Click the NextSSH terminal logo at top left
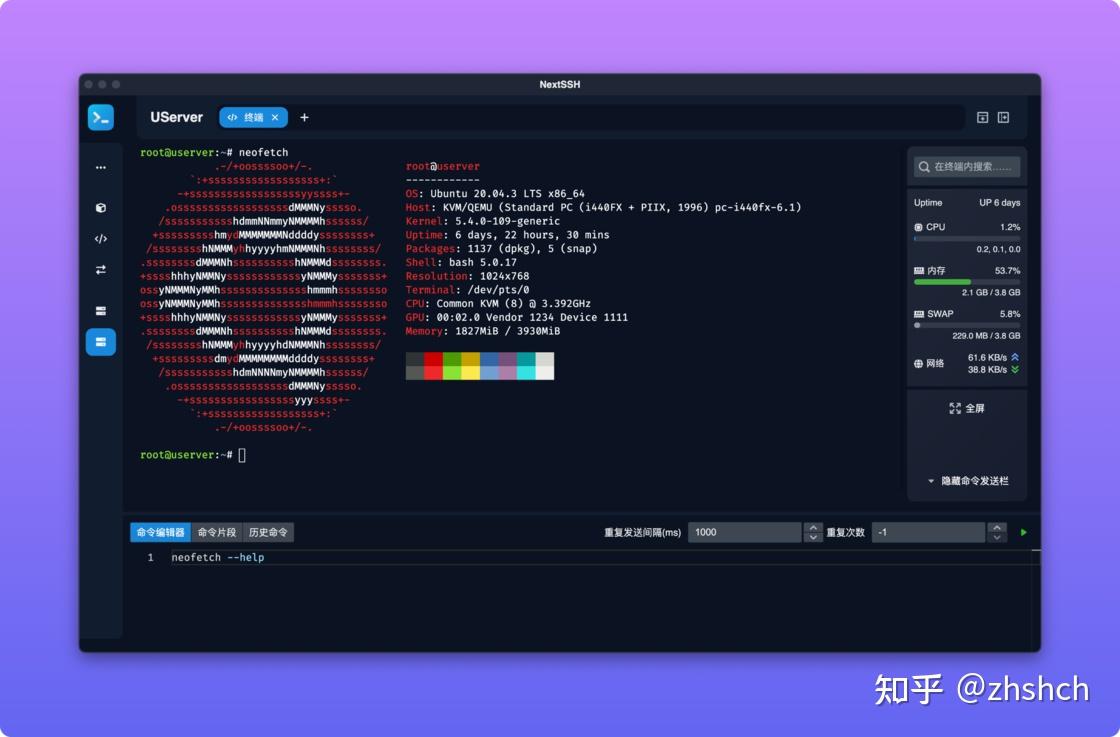The width and height of the screenshot is (1120, 737). pyautogui.click(x=100, y=117)
